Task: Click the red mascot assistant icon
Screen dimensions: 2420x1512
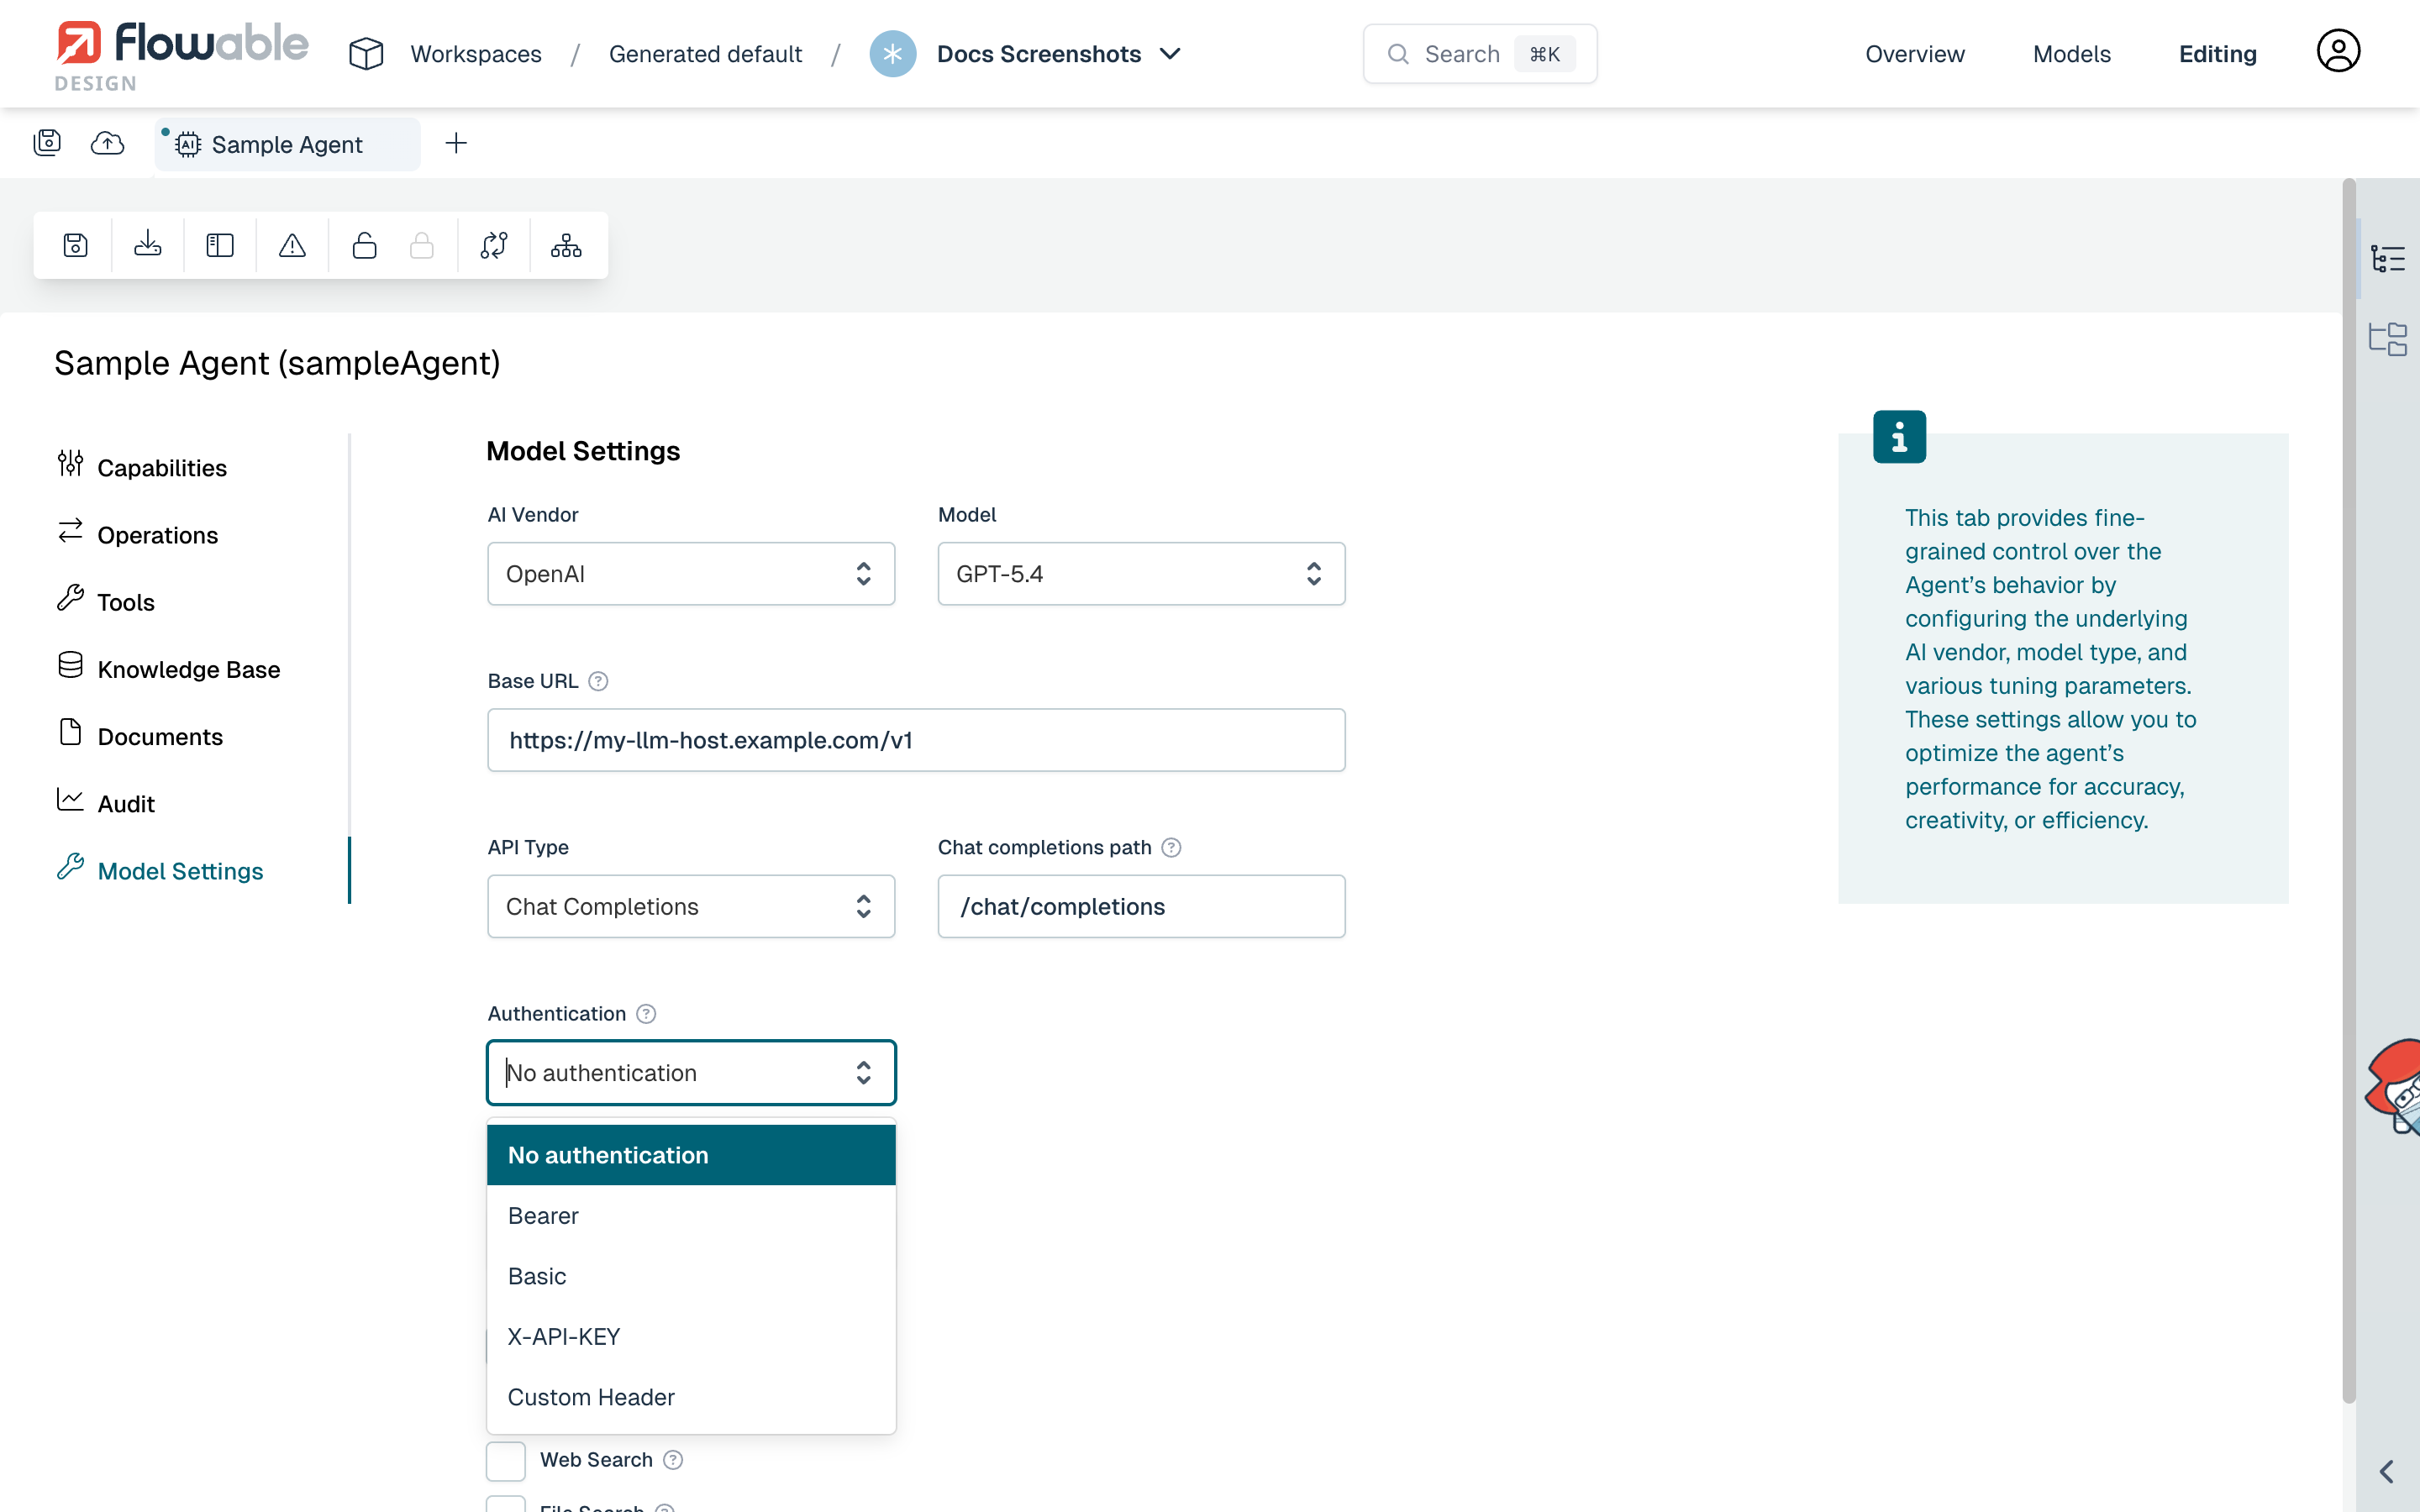Action: point(2393,1087)
